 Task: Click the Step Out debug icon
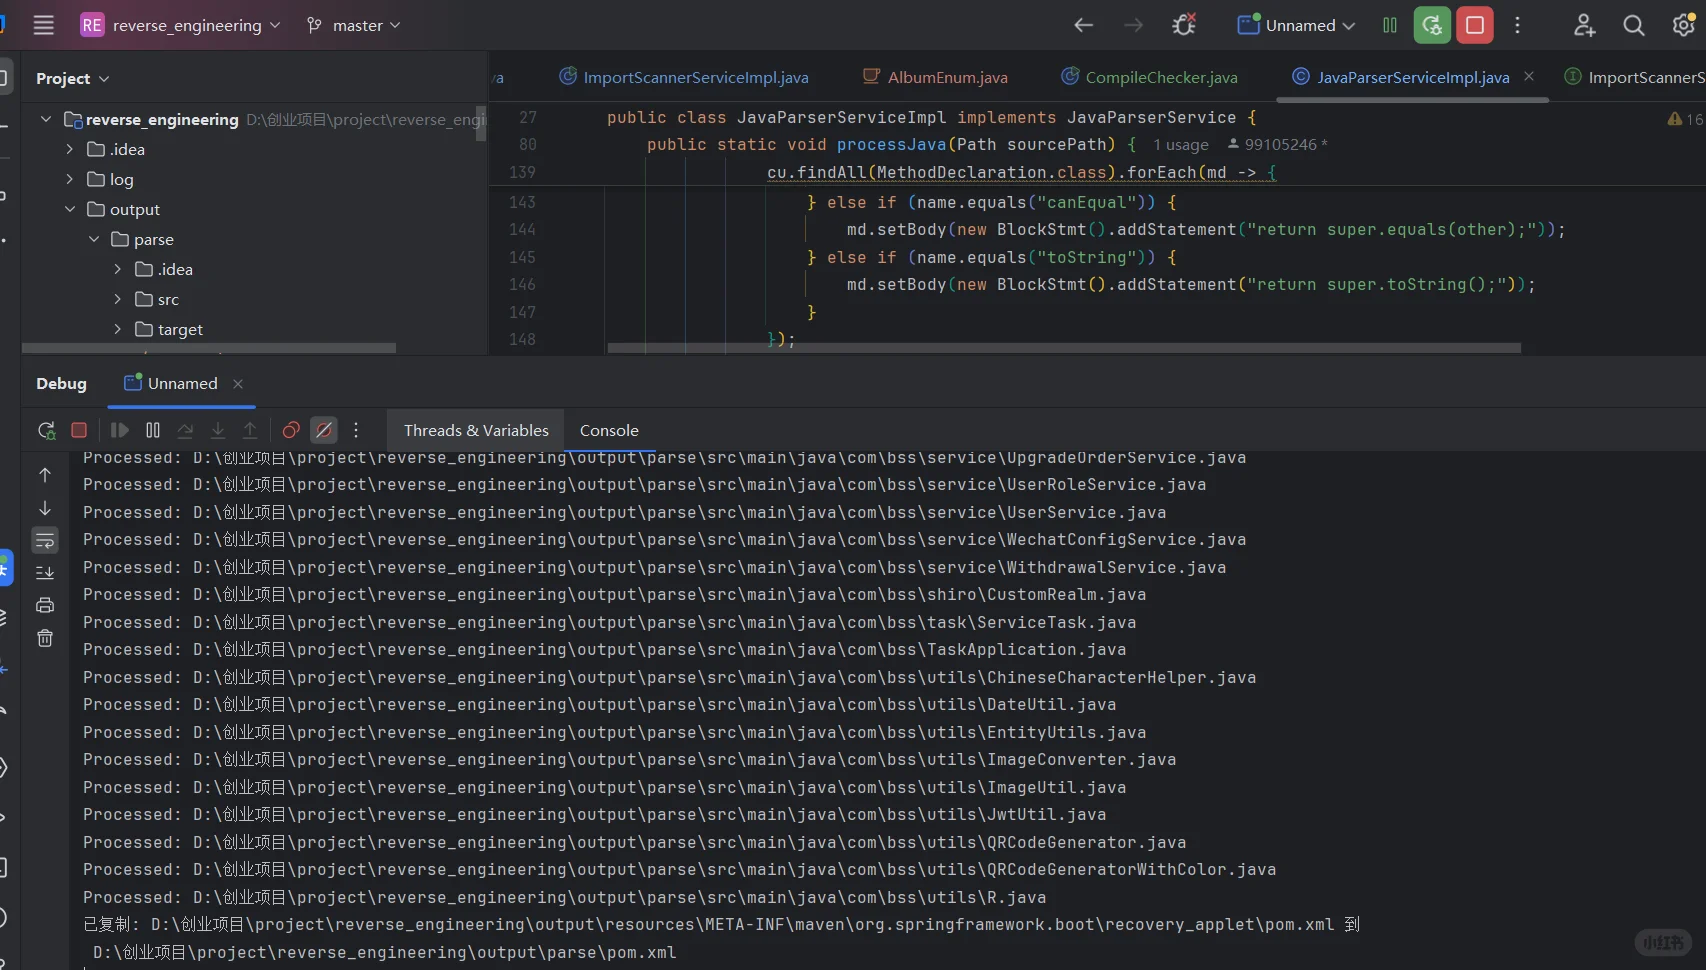click(250, 430)
